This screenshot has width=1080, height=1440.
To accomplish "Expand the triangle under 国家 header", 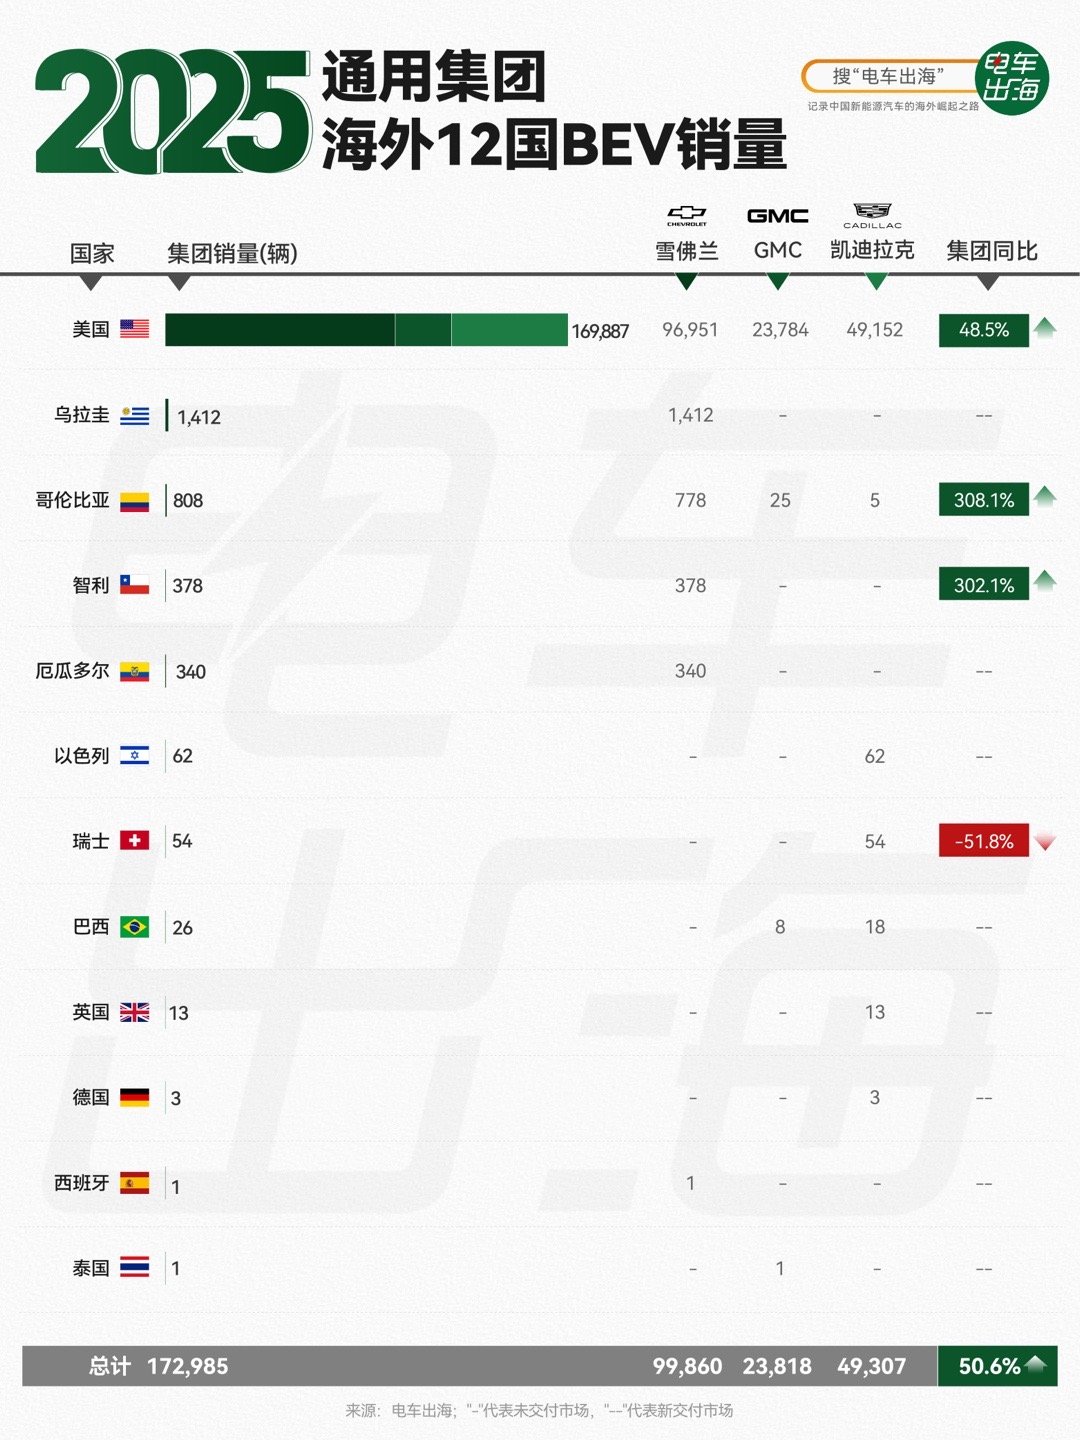I will (91, 283).
